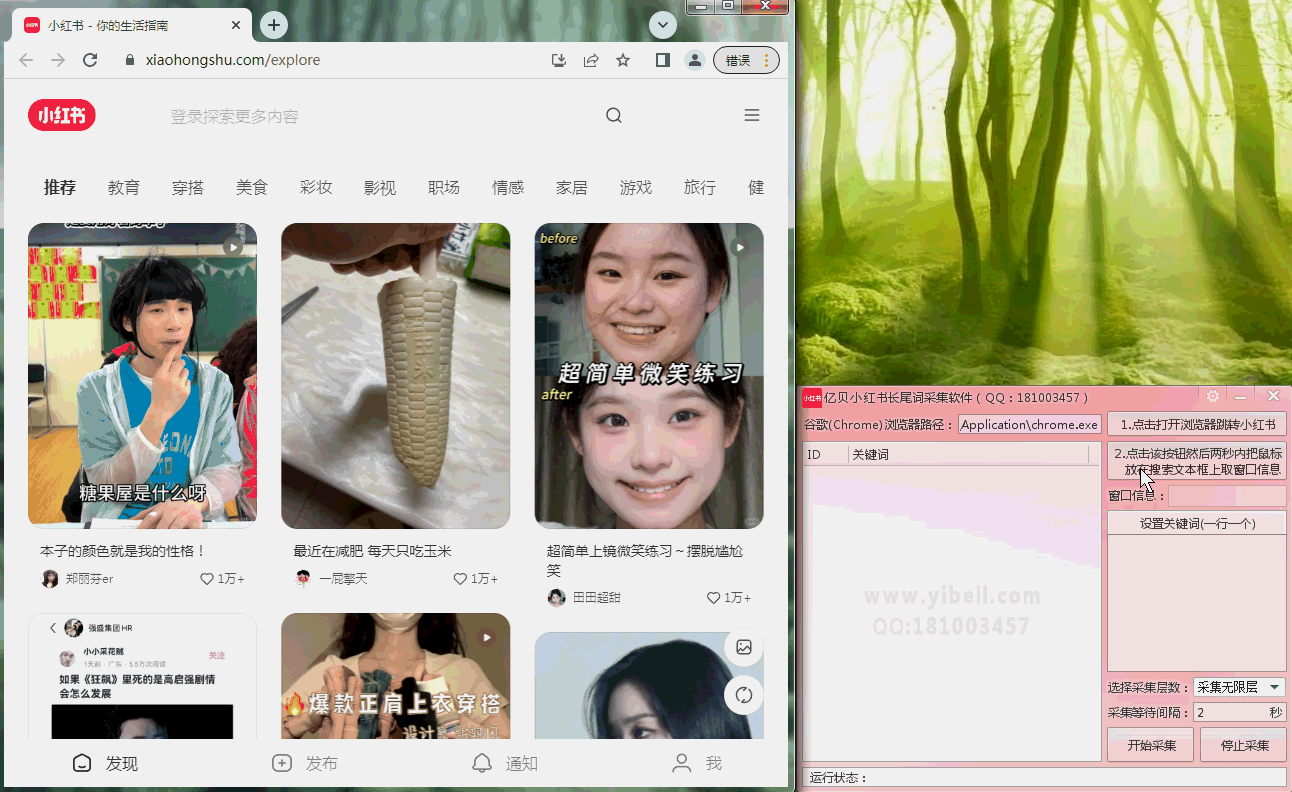Focus 采集等待间隔 seconds field
The image size is (1292, 792).
point(1230,712)
